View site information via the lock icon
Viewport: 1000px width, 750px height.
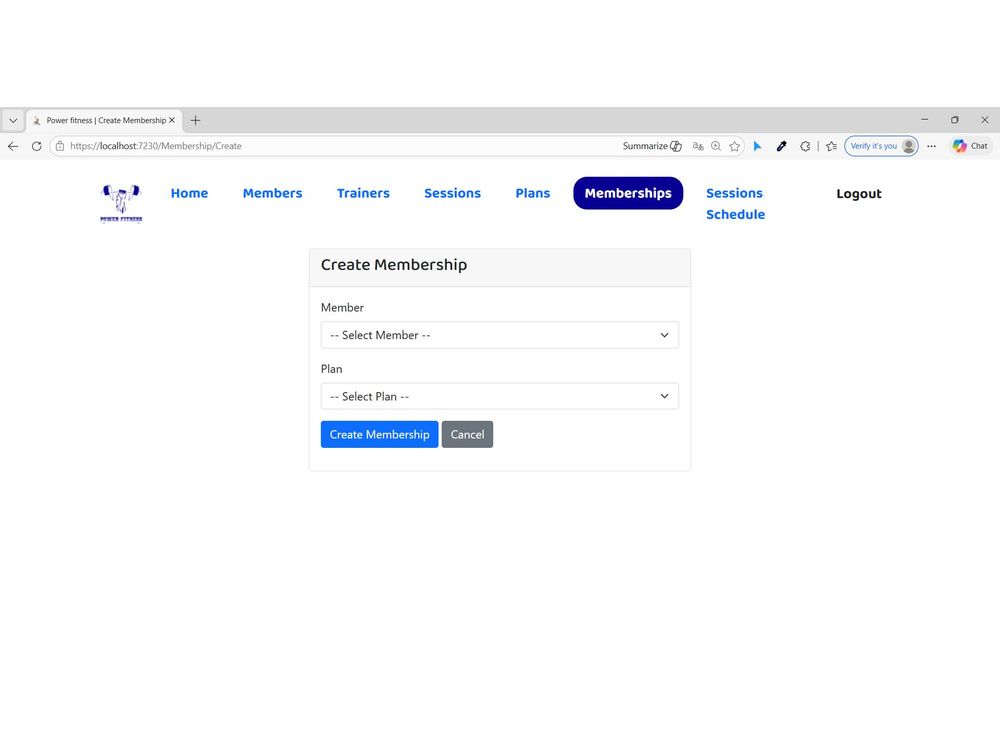(x=60, y=146)
